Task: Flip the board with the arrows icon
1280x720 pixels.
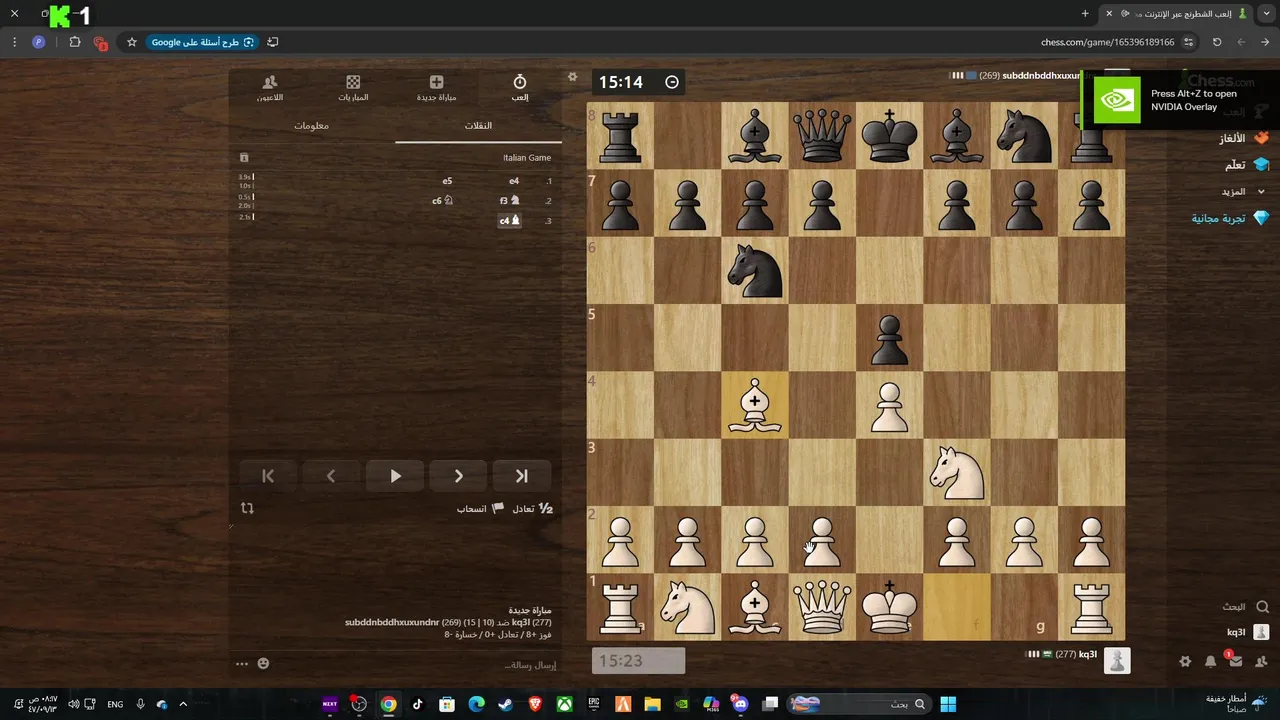Action: 248,508
